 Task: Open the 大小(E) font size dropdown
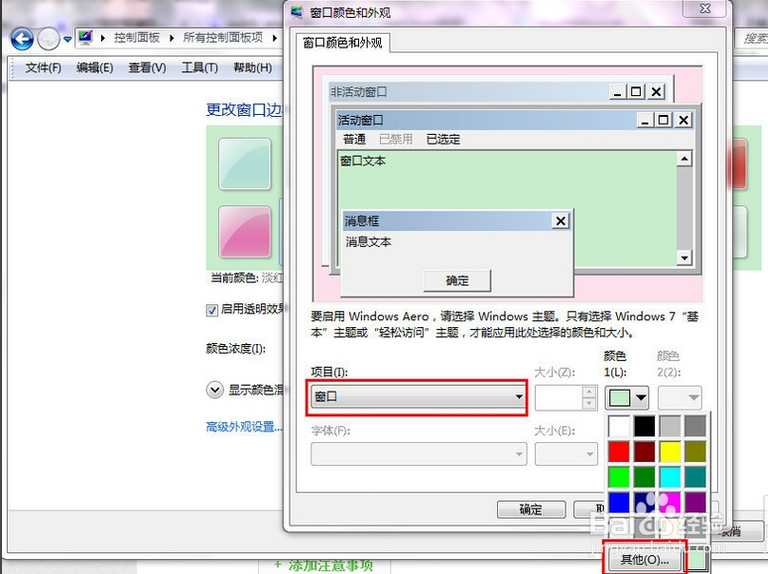(566, 454)
